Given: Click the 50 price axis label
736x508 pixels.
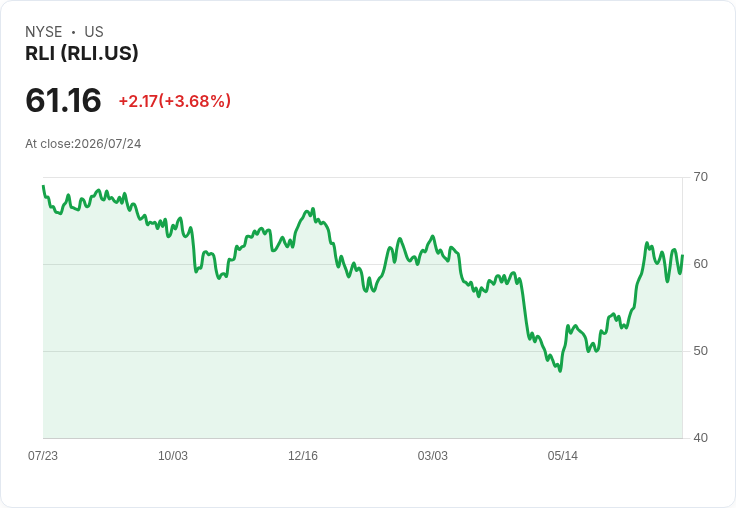Looking at the screenshot, I should click(700, 351).
